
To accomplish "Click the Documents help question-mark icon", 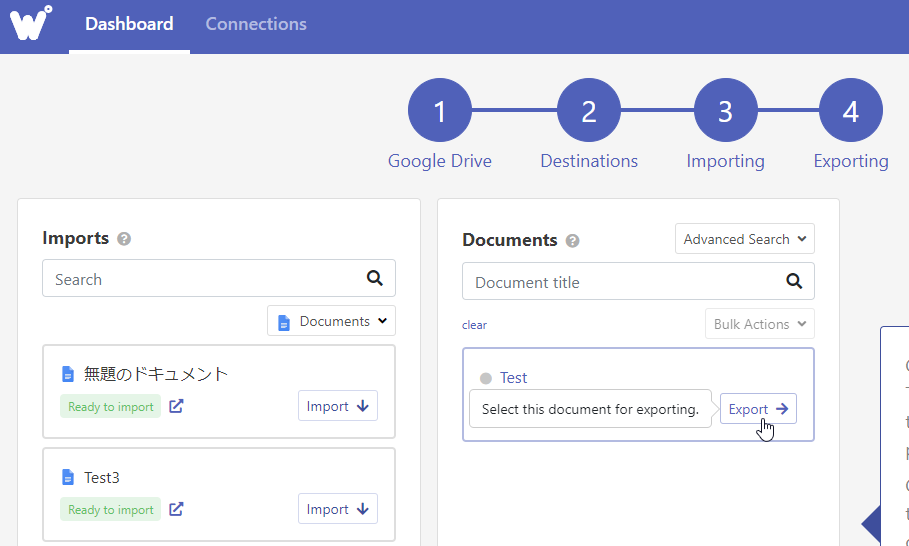I will click(x=573, y=241).
